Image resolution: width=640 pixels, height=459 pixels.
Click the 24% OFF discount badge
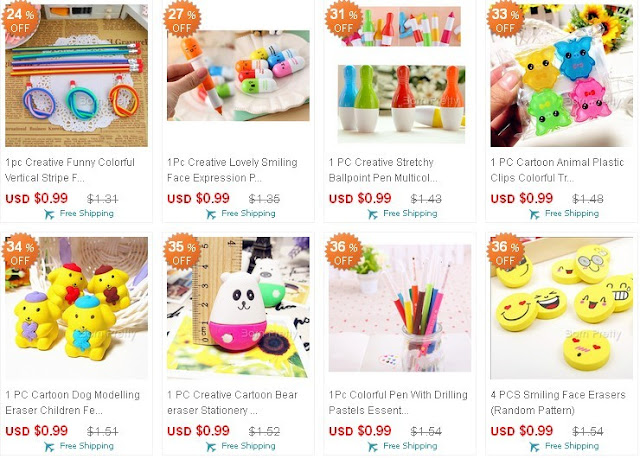(x=20, y=20)
